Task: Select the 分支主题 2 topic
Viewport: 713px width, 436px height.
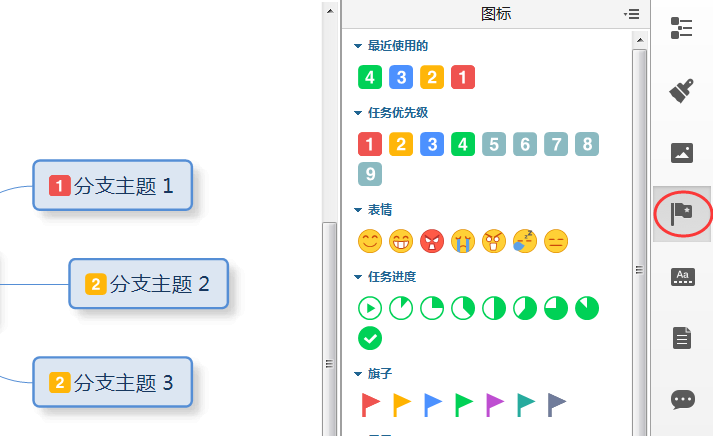Action: pyautogui.click(x=148, y=284)
